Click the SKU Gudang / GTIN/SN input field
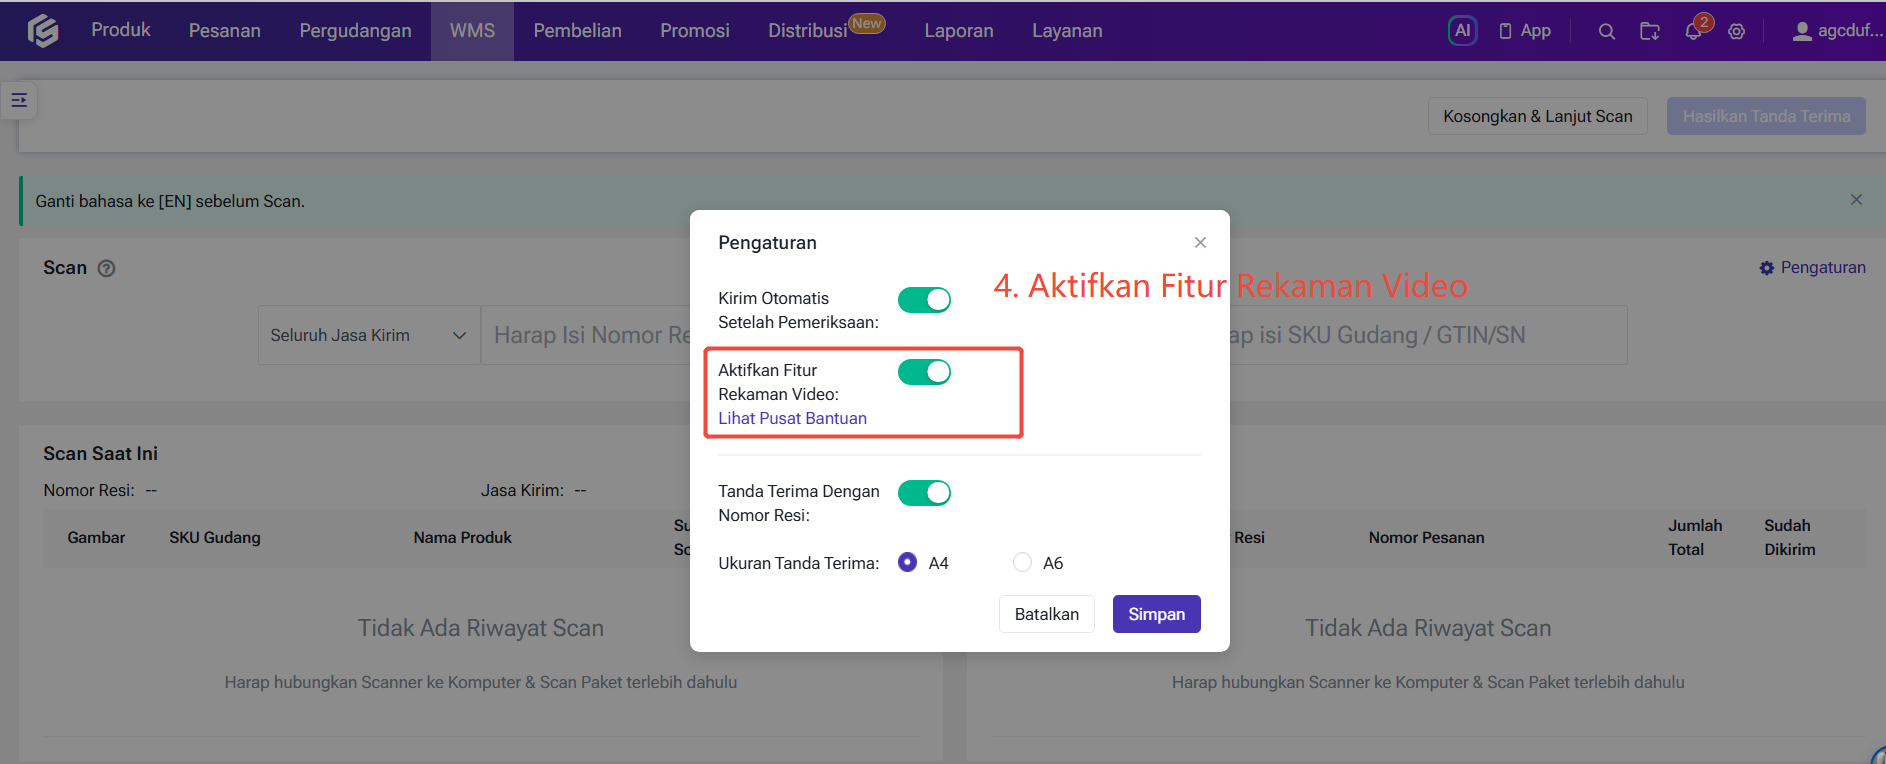1886x764 pixels. coord(1428,335)
